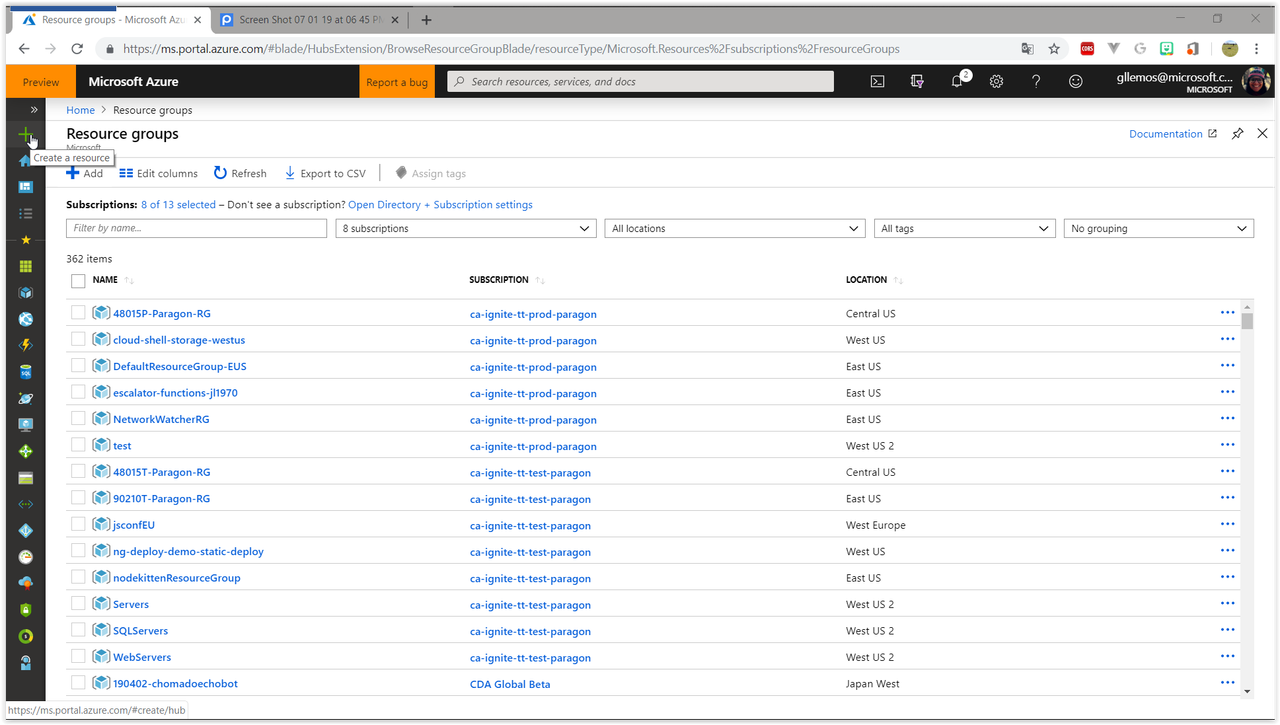Click Edit columns in the toolbar
Image resolution: width=1280 pixels, height=725 pixels.
tap(158, 173)
